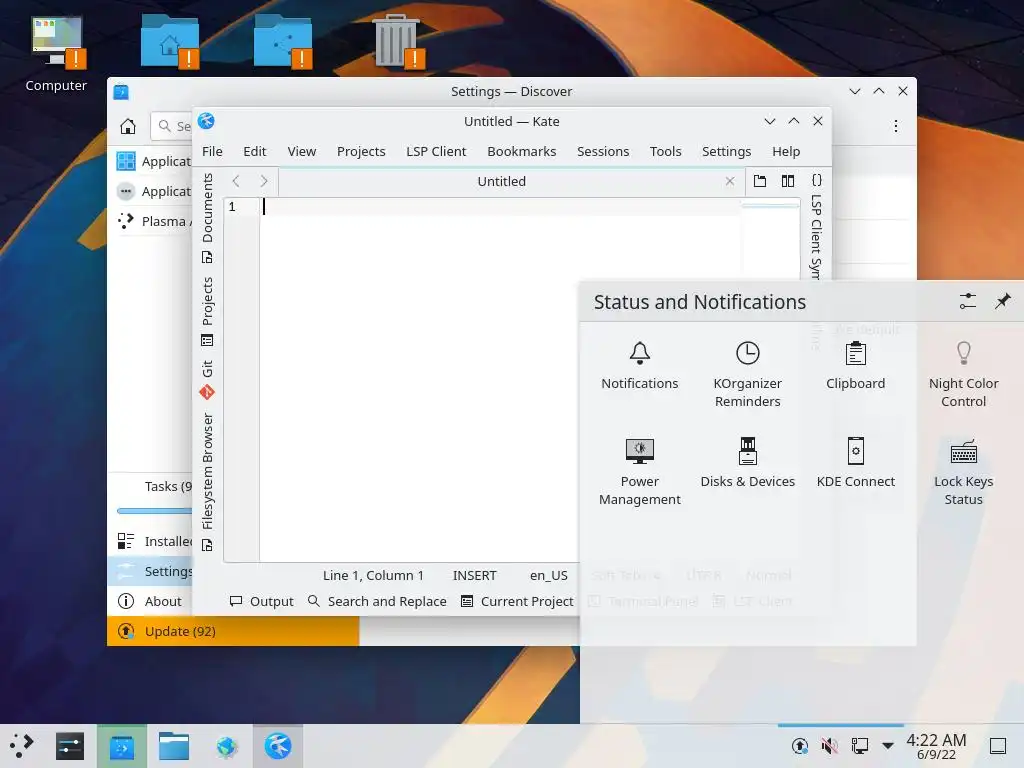Click the muted volume tray icon
Viewport: 1024px width, 768px height.
829,746
